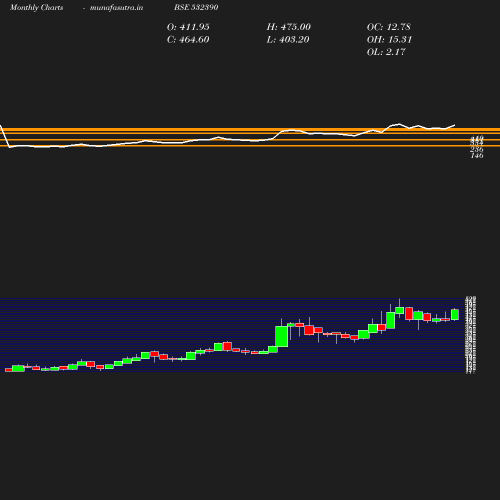The width and height of the screenshot is (500, 500).
Task: Select the close value 'C: 464.60'
Action: (188, 39)
